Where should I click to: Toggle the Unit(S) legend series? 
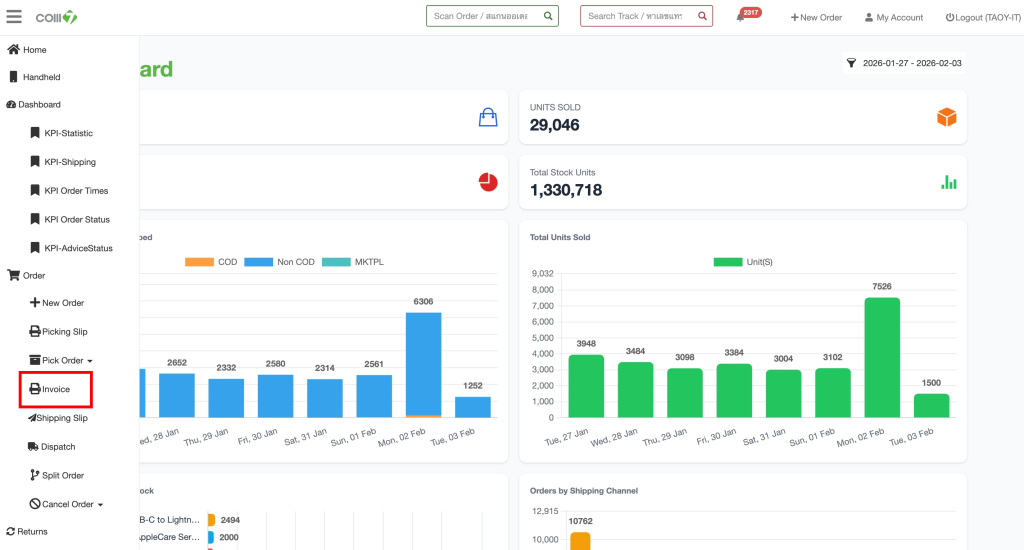pyautogui.click(x=742, y=262)
